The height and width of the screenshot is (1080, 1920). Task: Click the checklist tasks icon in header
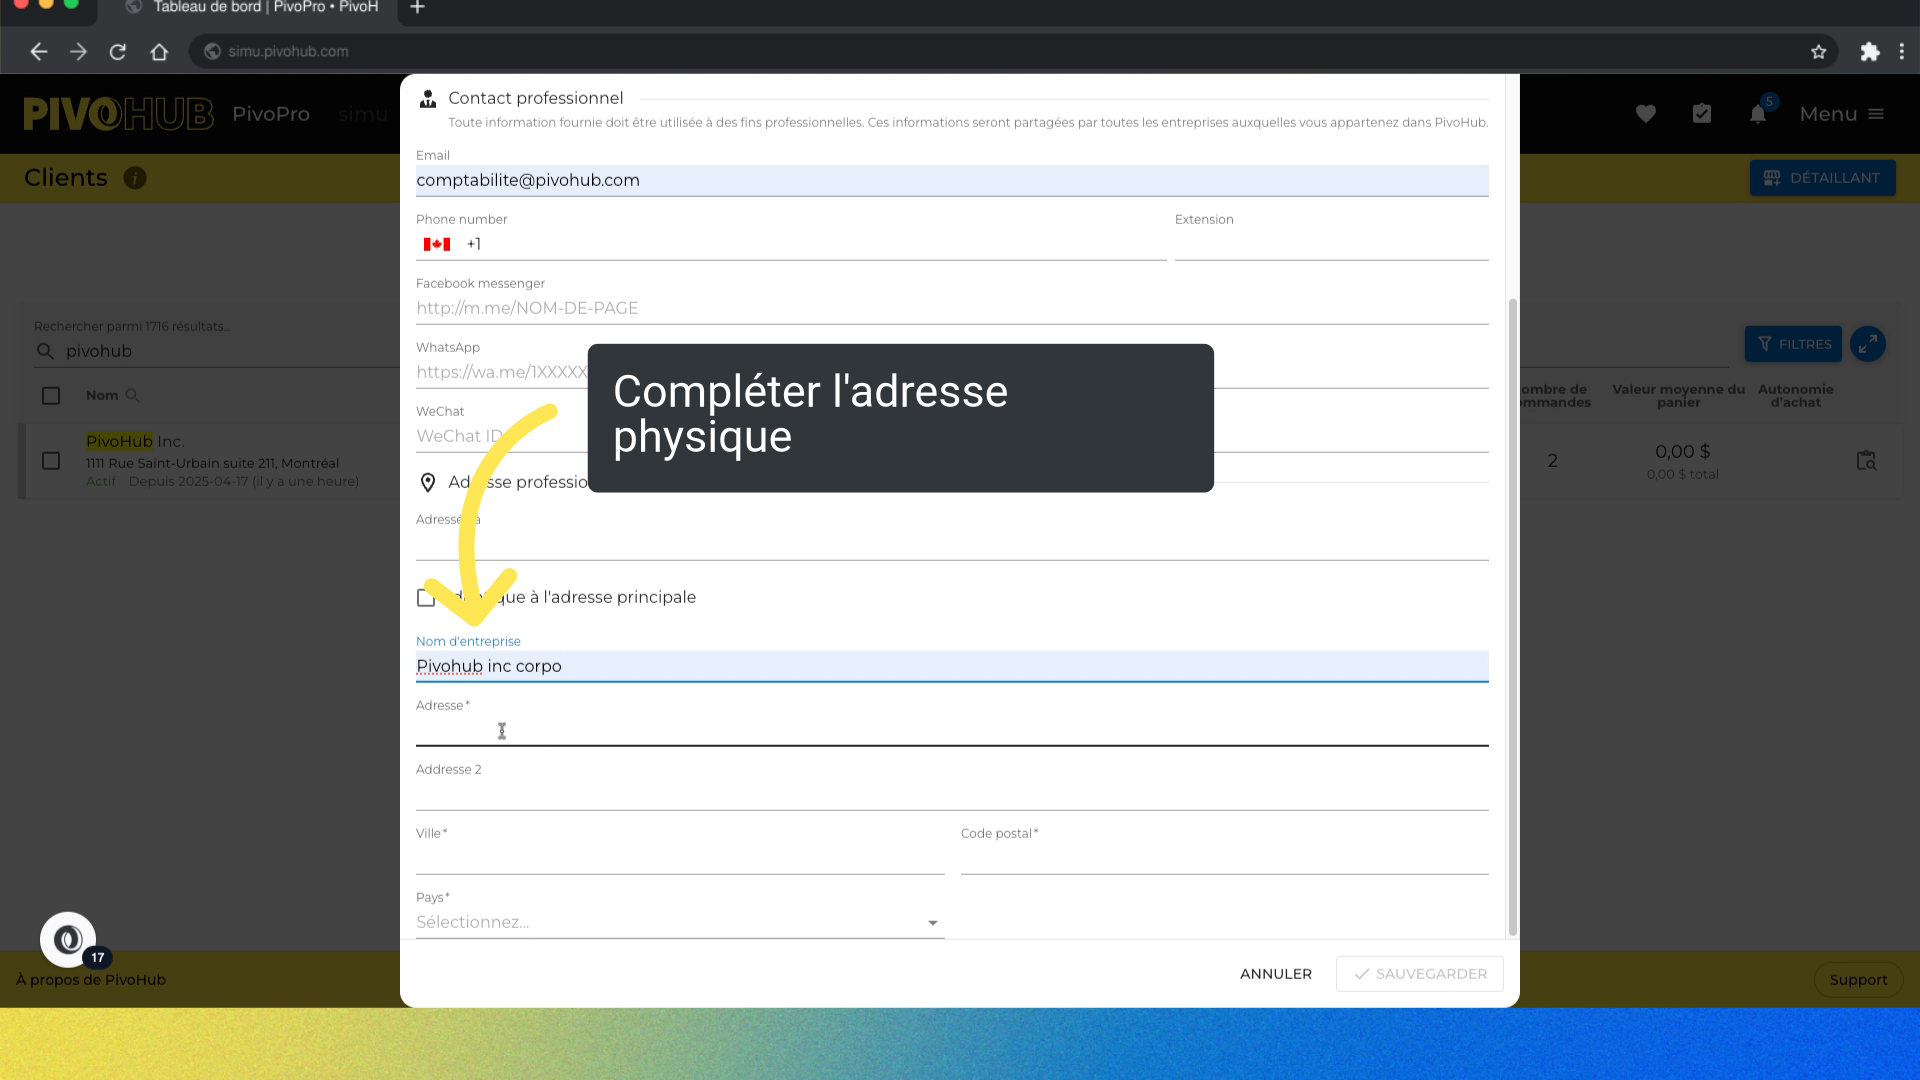tap(1702, 114)
